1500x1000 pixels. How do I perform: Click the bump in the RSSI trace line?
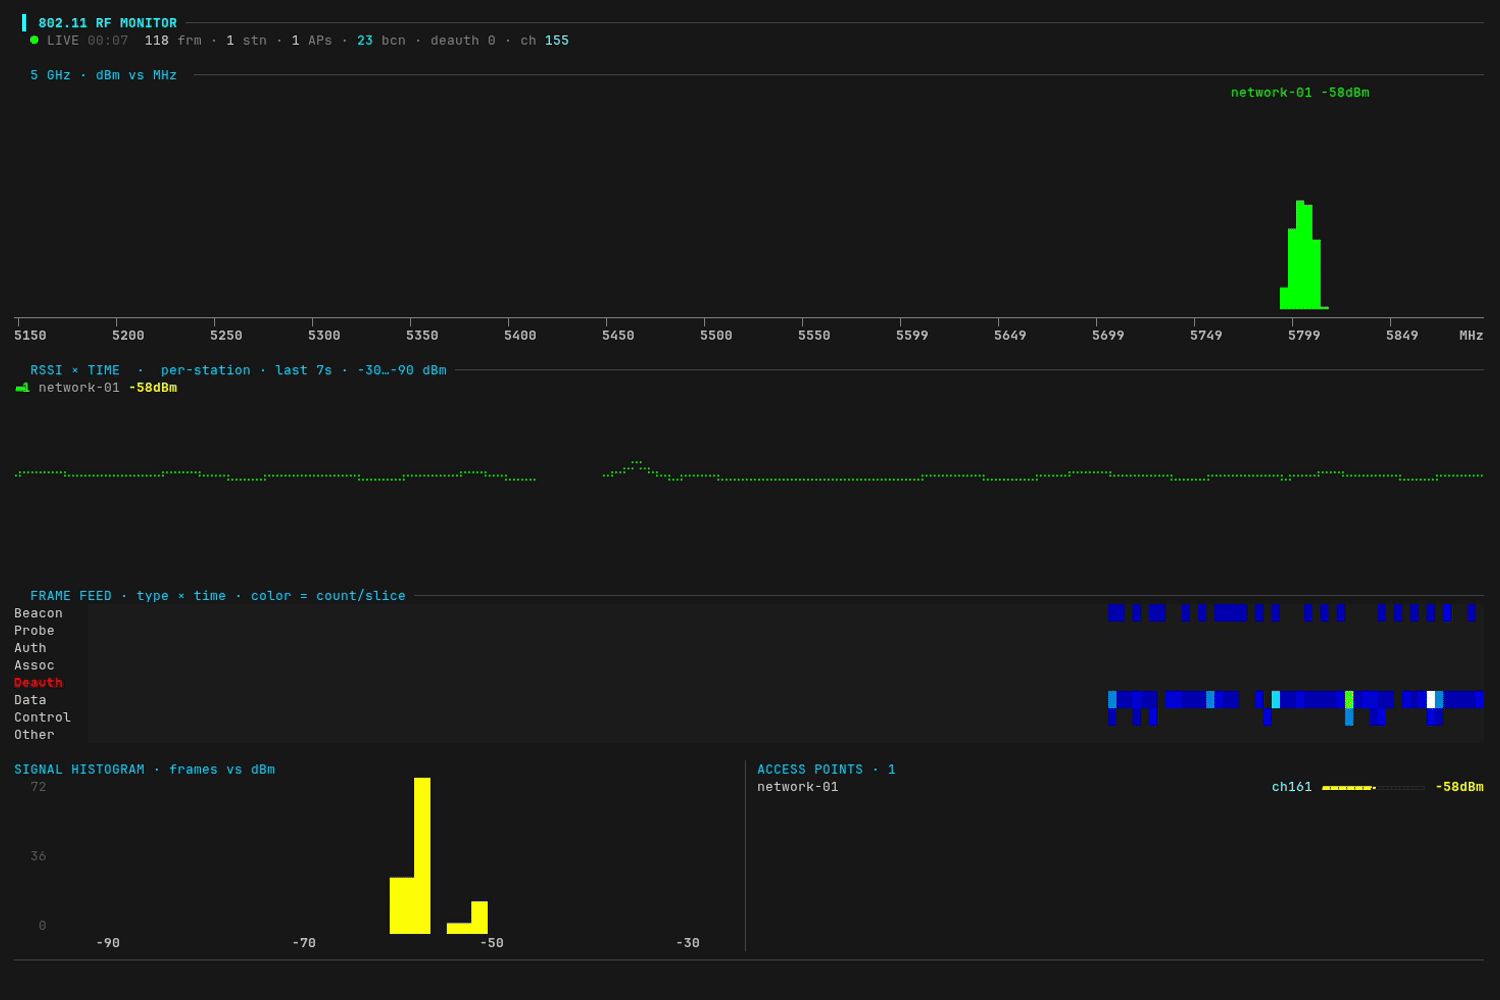[637, 466]
